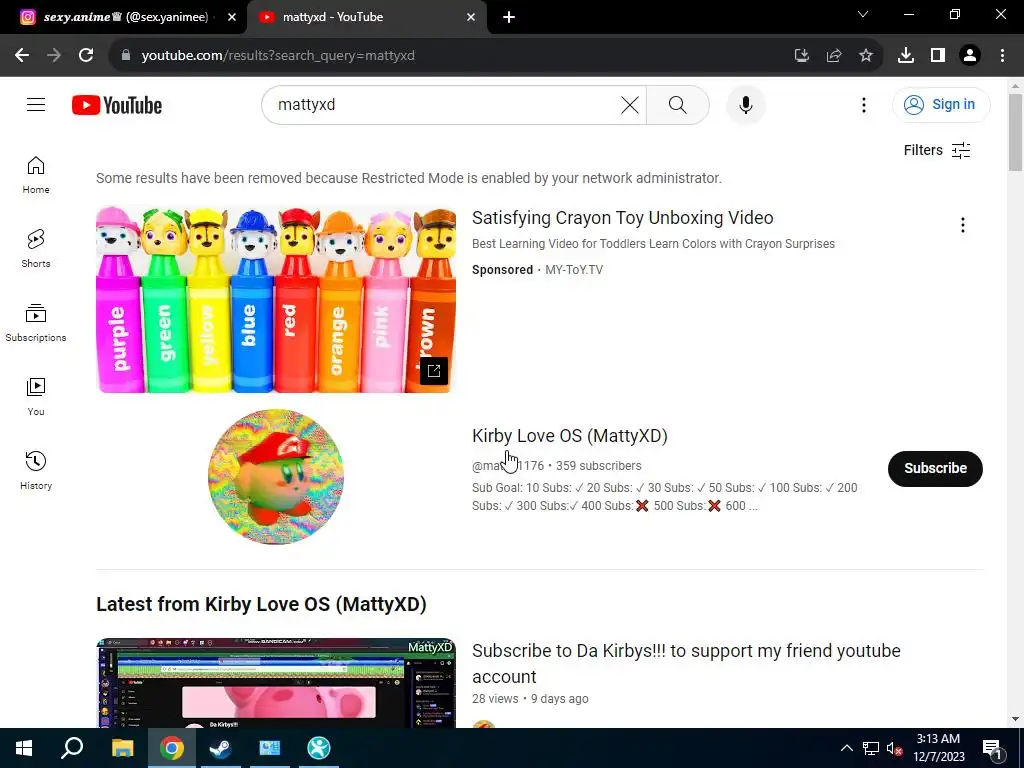This screenshot has height=768, width=1024.
Task: Click '359 subscribers' text
Action: pyautogui.click(x=598, y=466)
